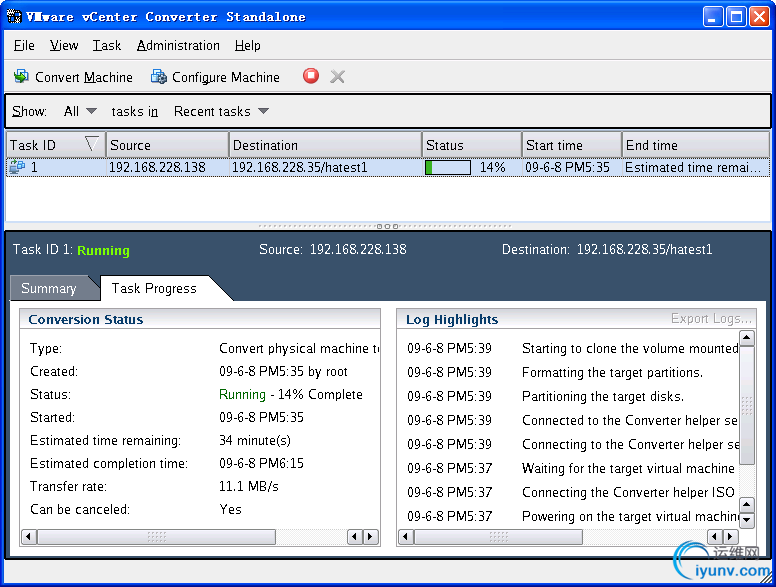The image size is (776, 587).
Task: Click Log Highlights scroll up arrow
Action: (746, 339)
